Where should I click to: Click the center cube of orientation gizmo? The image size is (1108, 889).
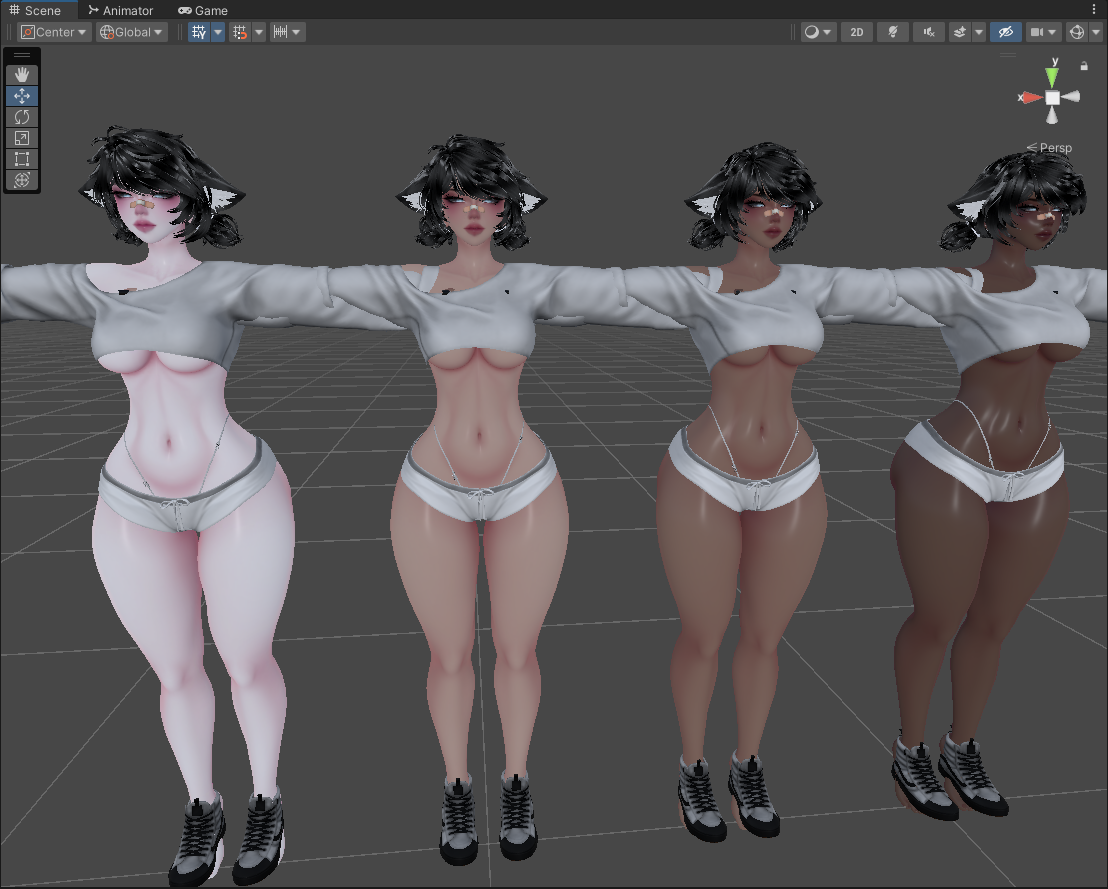pos(1052,98)
